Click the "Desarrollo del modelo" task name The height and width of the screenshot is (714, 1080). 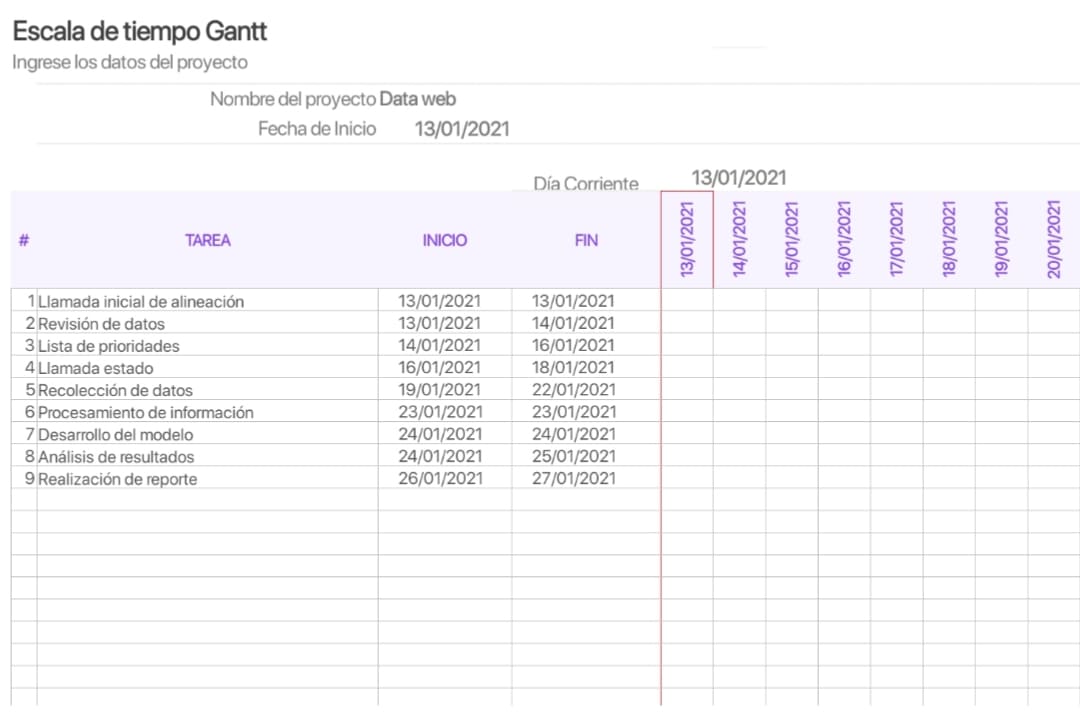coord(115,435)
